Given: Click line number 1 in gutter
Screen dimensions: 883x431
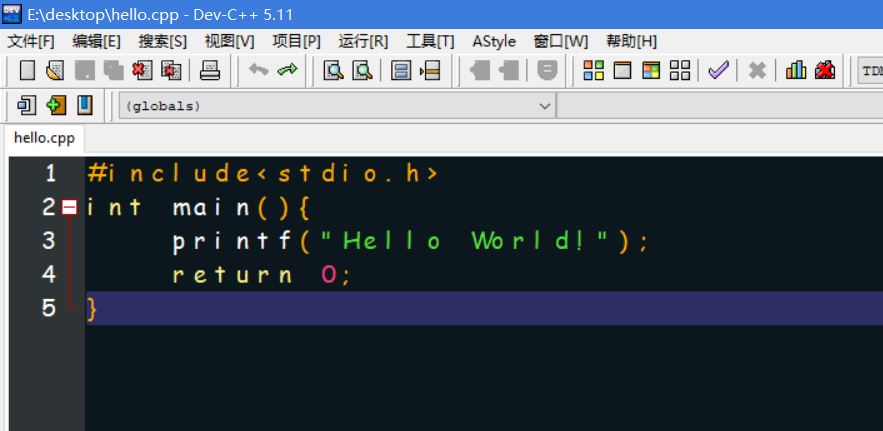Looking at the screenshot, I should pyautogui.click(x=51, y=174).
